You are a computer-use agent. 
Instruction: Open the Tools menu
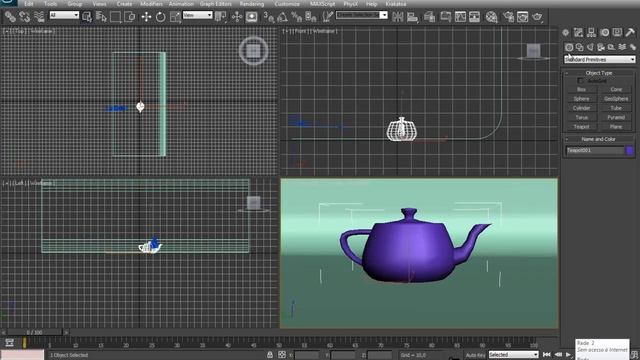[x=51, y=4]
